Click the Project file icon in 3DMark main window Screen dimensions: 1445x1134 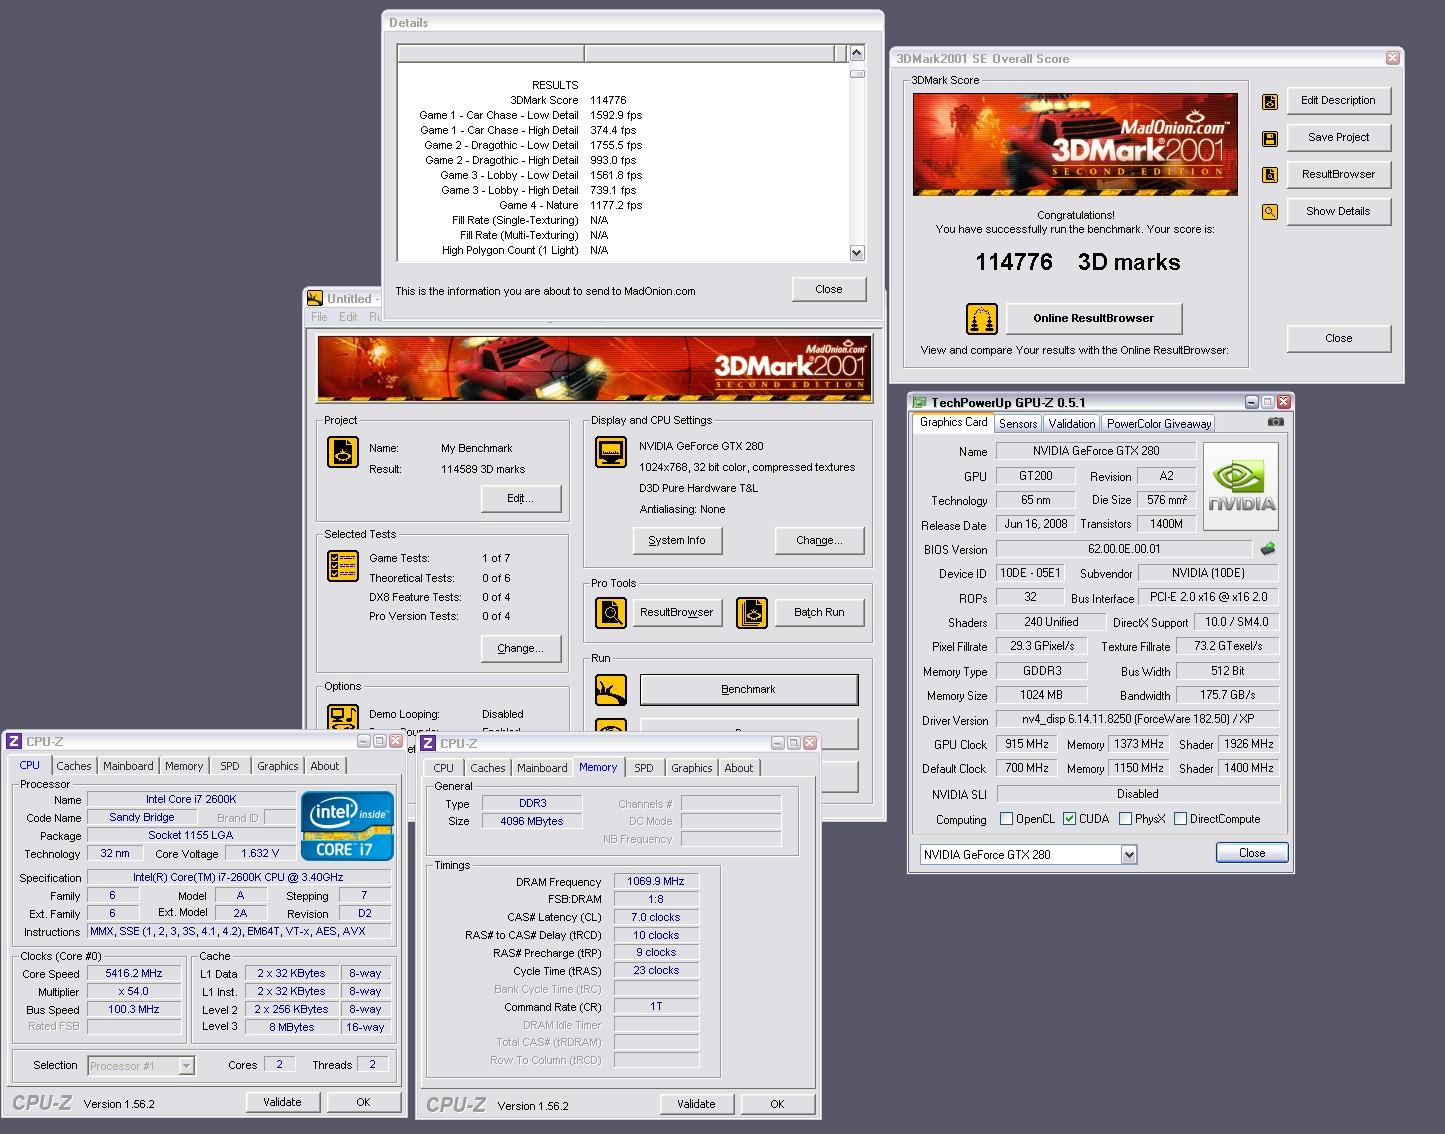pyautogui.click(x=343, y=452)
